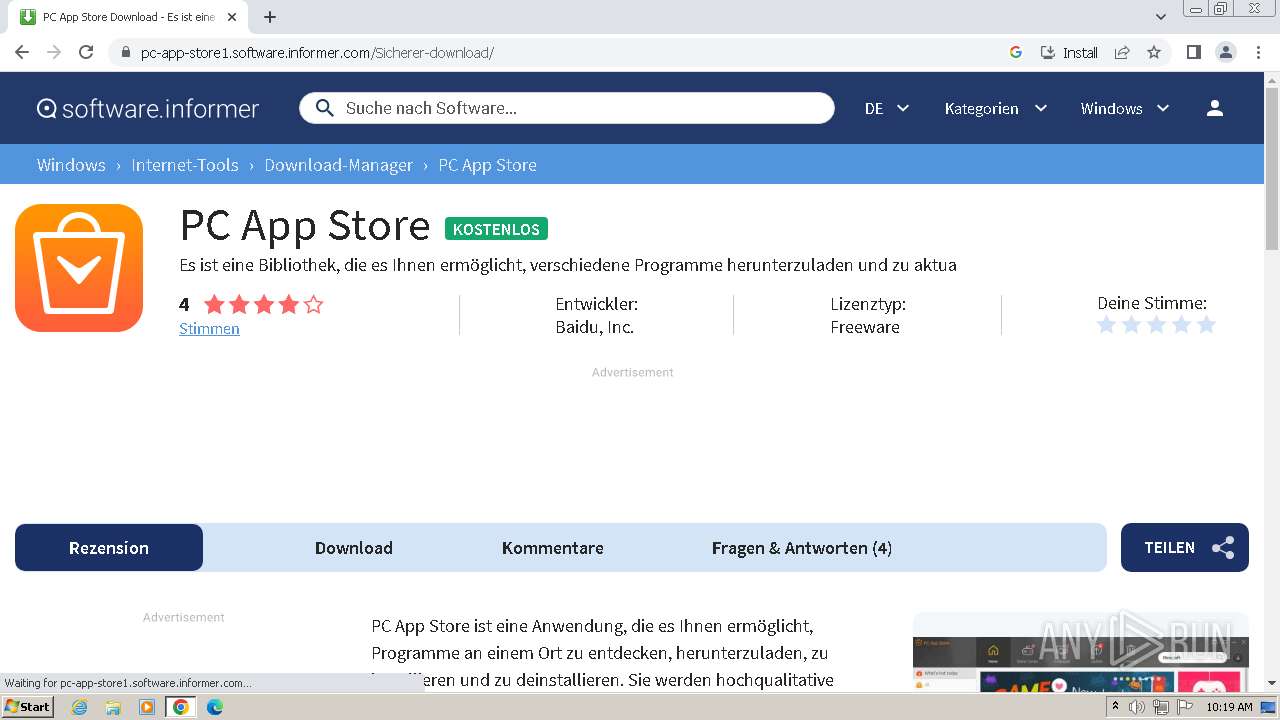Open media player taskbar icon
The width and height of the screenshot is (1280, 720).
pyautogui.click(x=147, y=707)
